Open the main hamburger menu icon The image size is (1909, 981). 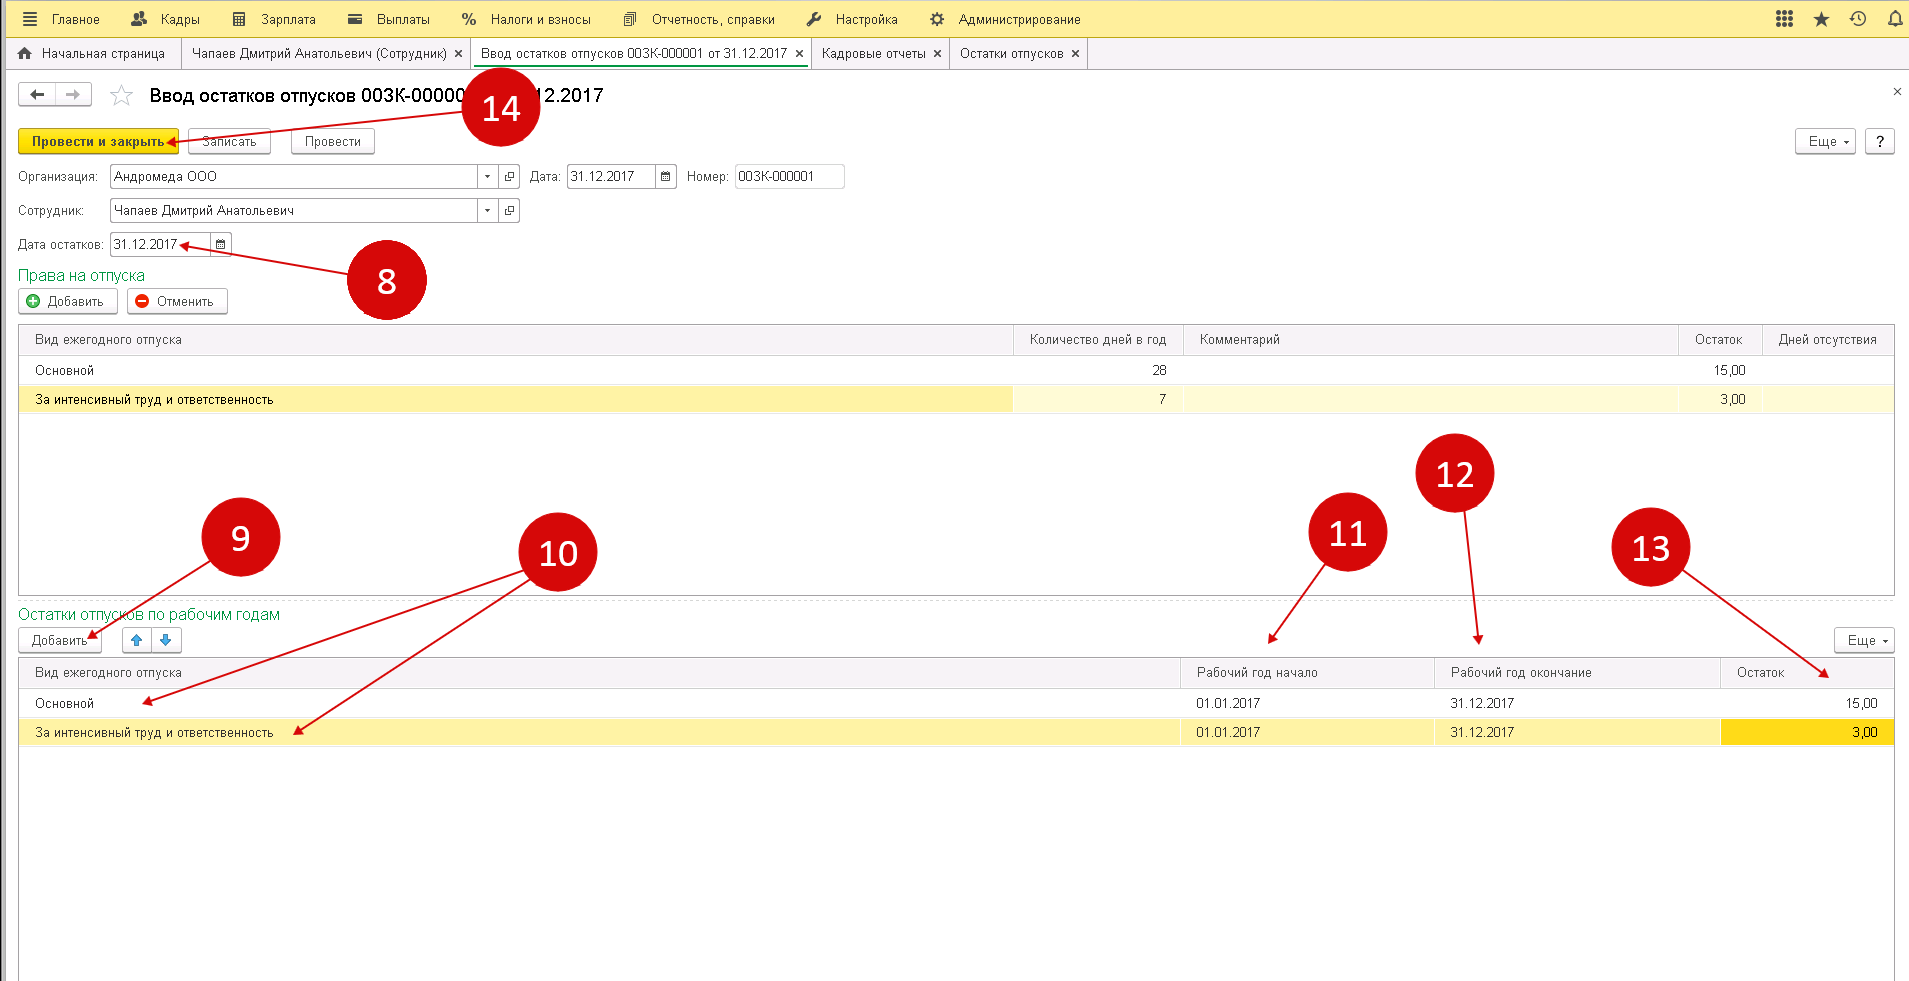click(30, 19)
